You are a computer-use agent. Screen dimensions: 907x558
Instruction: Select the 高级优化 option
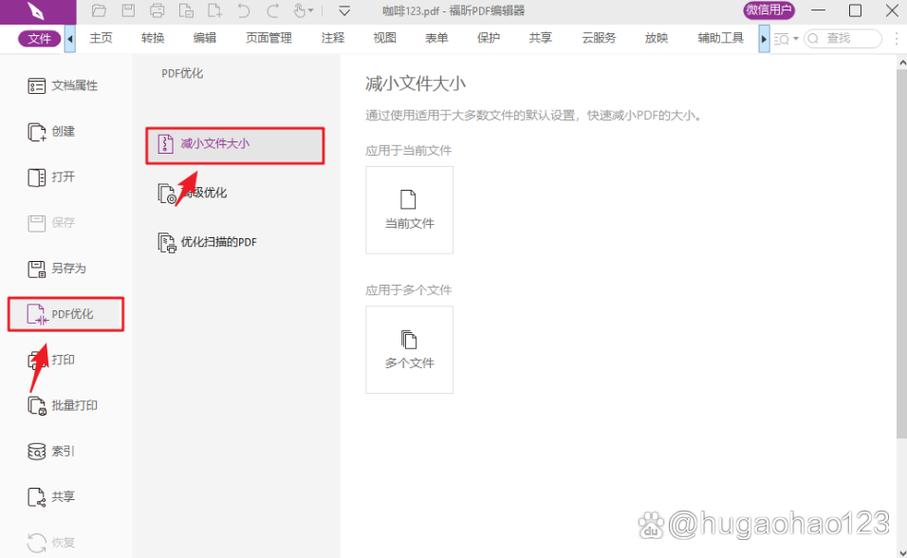pos(193,193)
